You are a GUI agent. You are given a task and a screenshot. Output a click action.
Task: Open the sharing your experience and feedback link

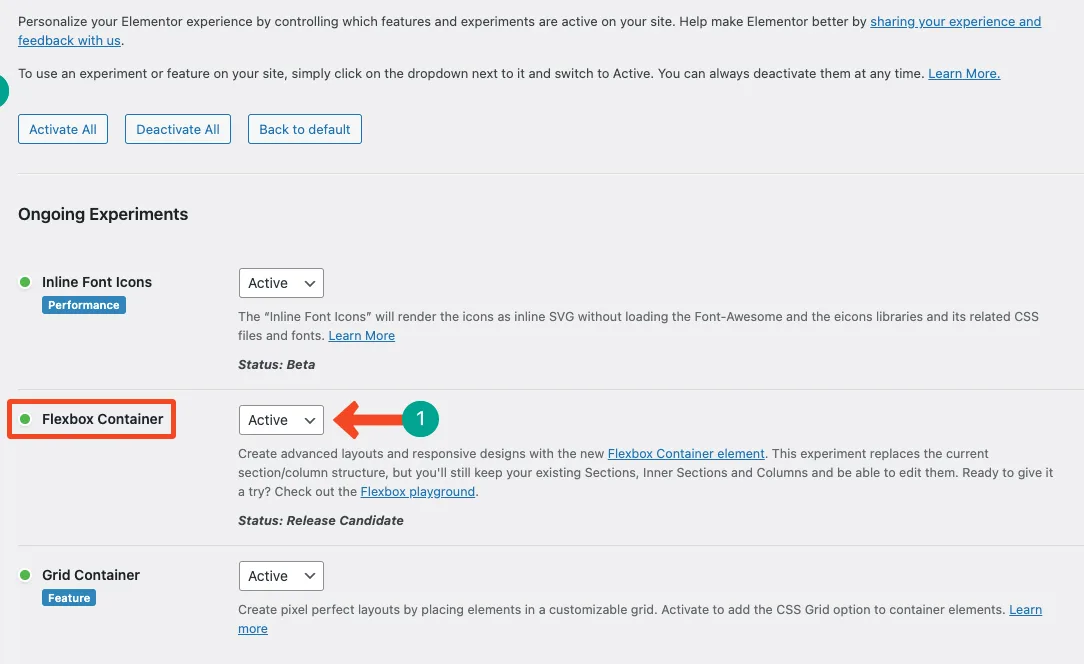pyautogui.click(x=955, y=21)
